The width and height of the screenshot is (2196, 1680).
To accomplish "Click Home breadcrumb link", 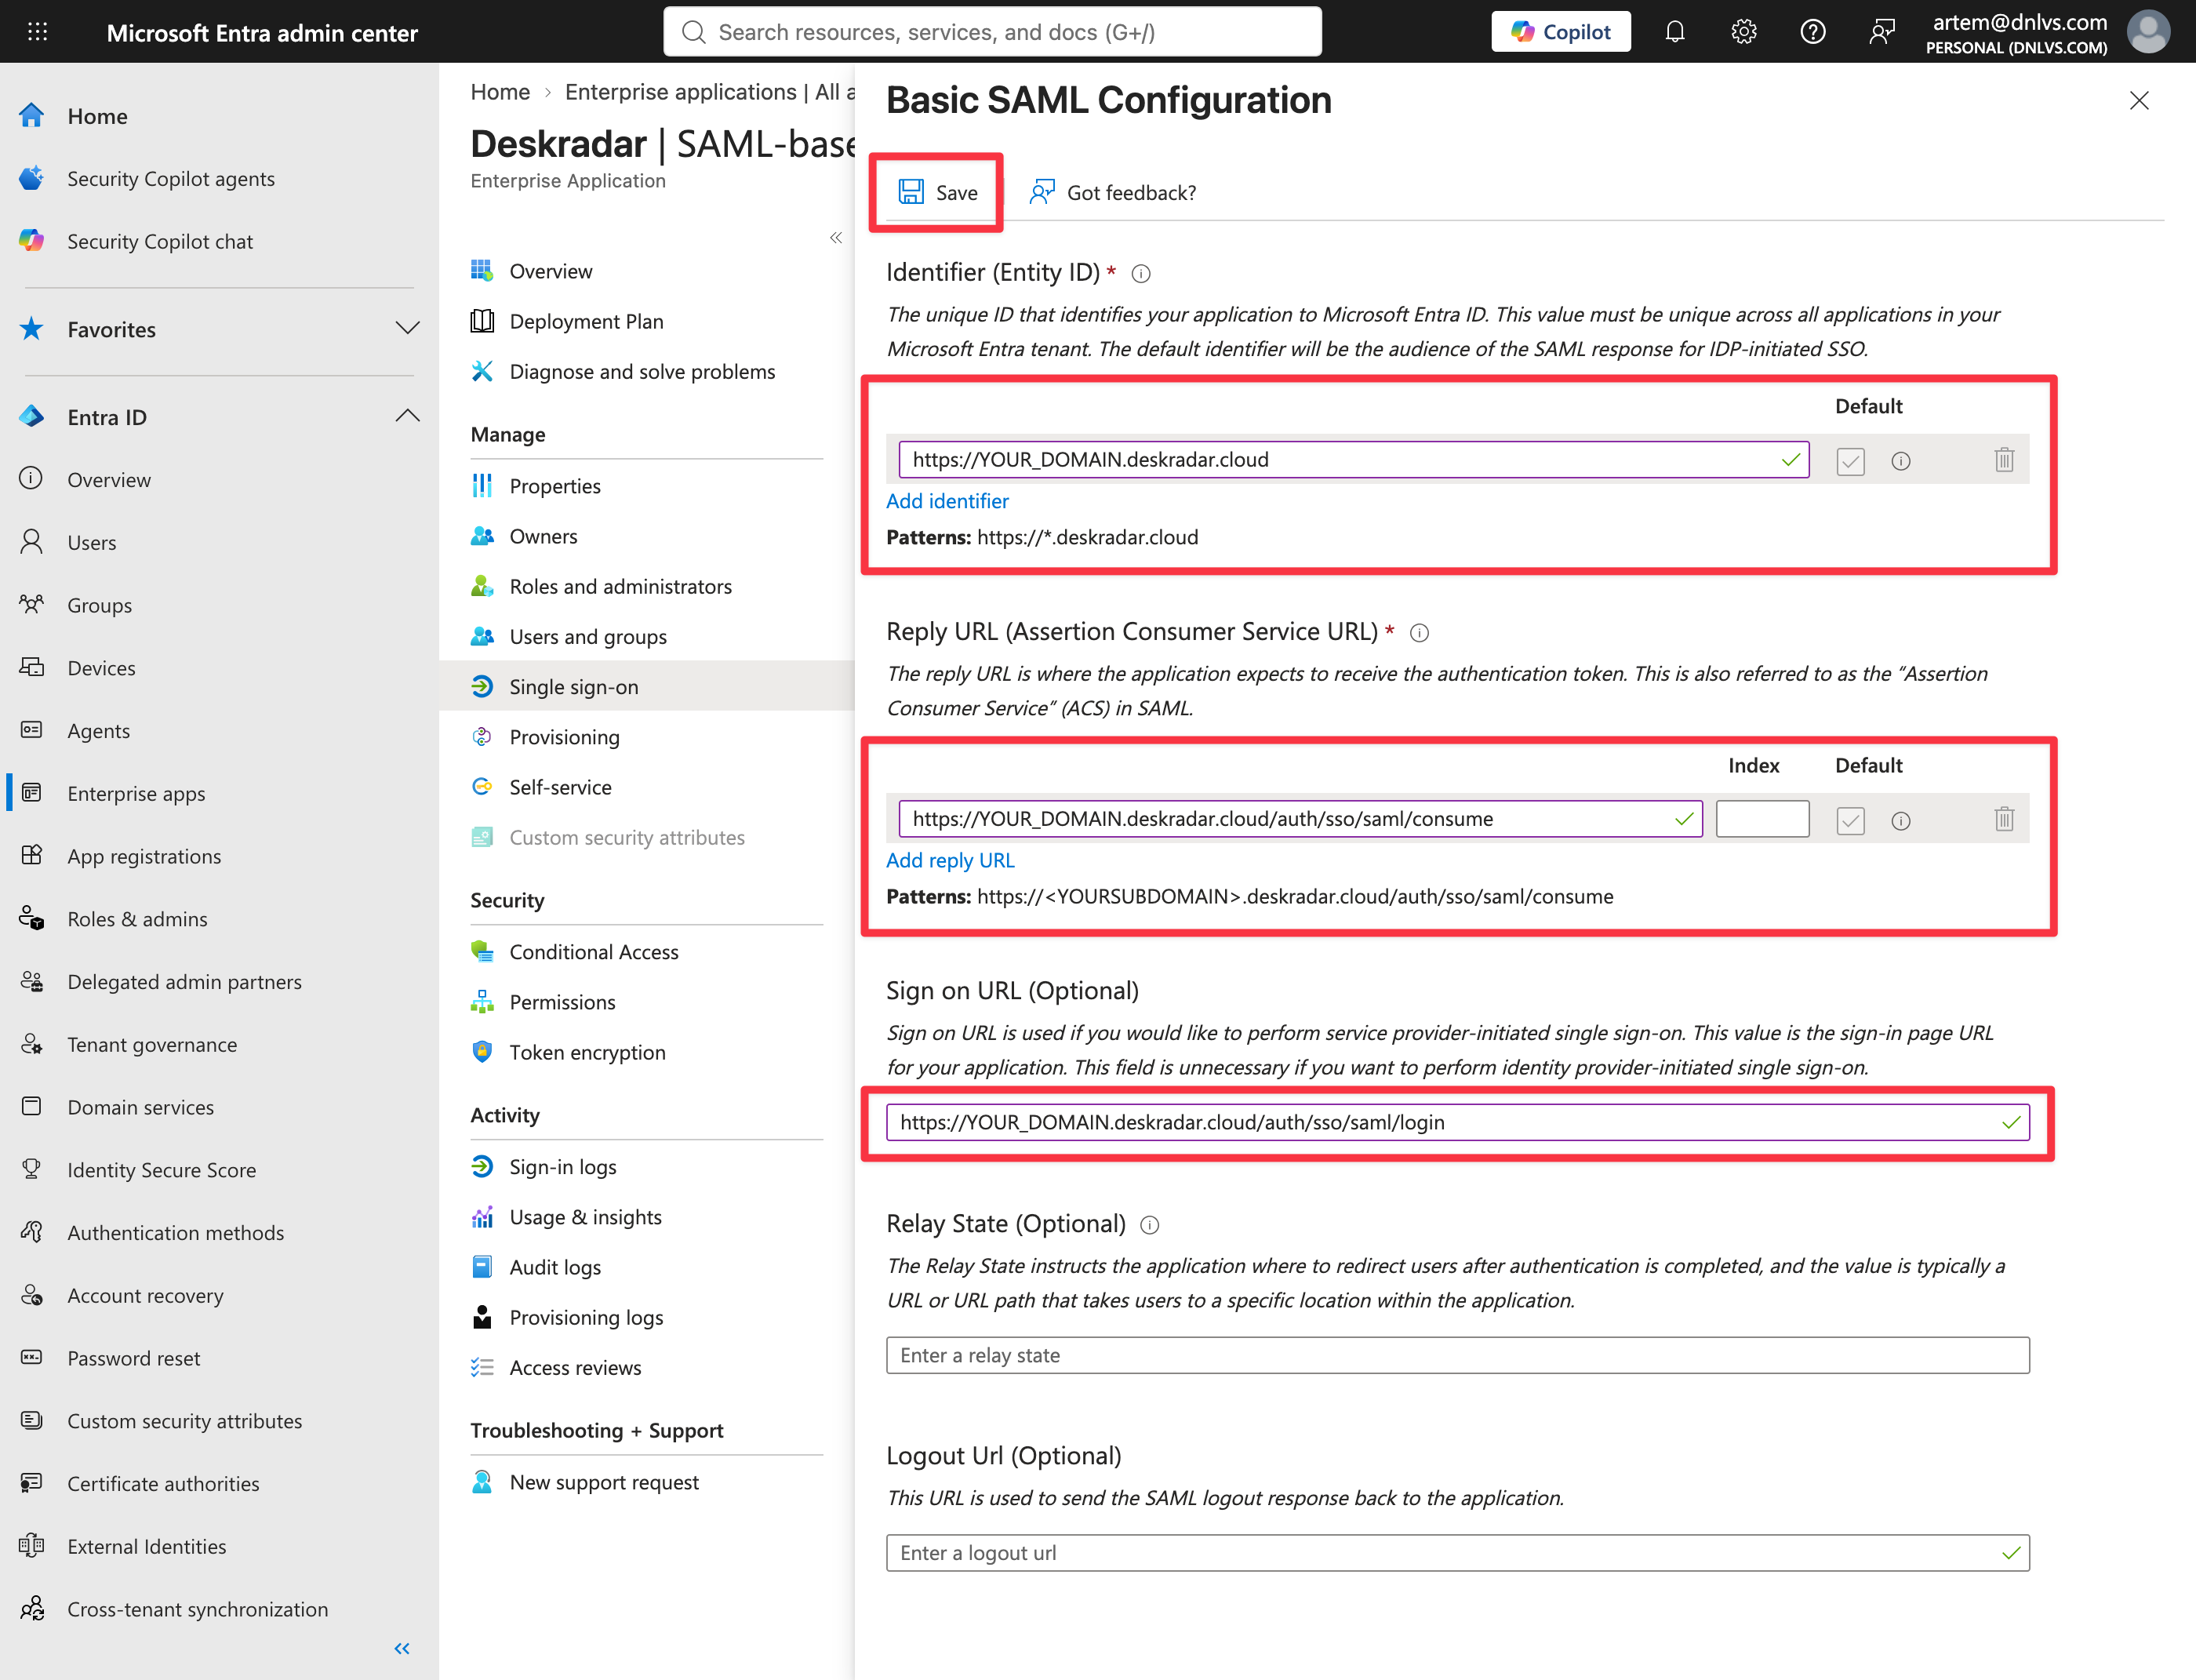I will [x=500, y=92].
